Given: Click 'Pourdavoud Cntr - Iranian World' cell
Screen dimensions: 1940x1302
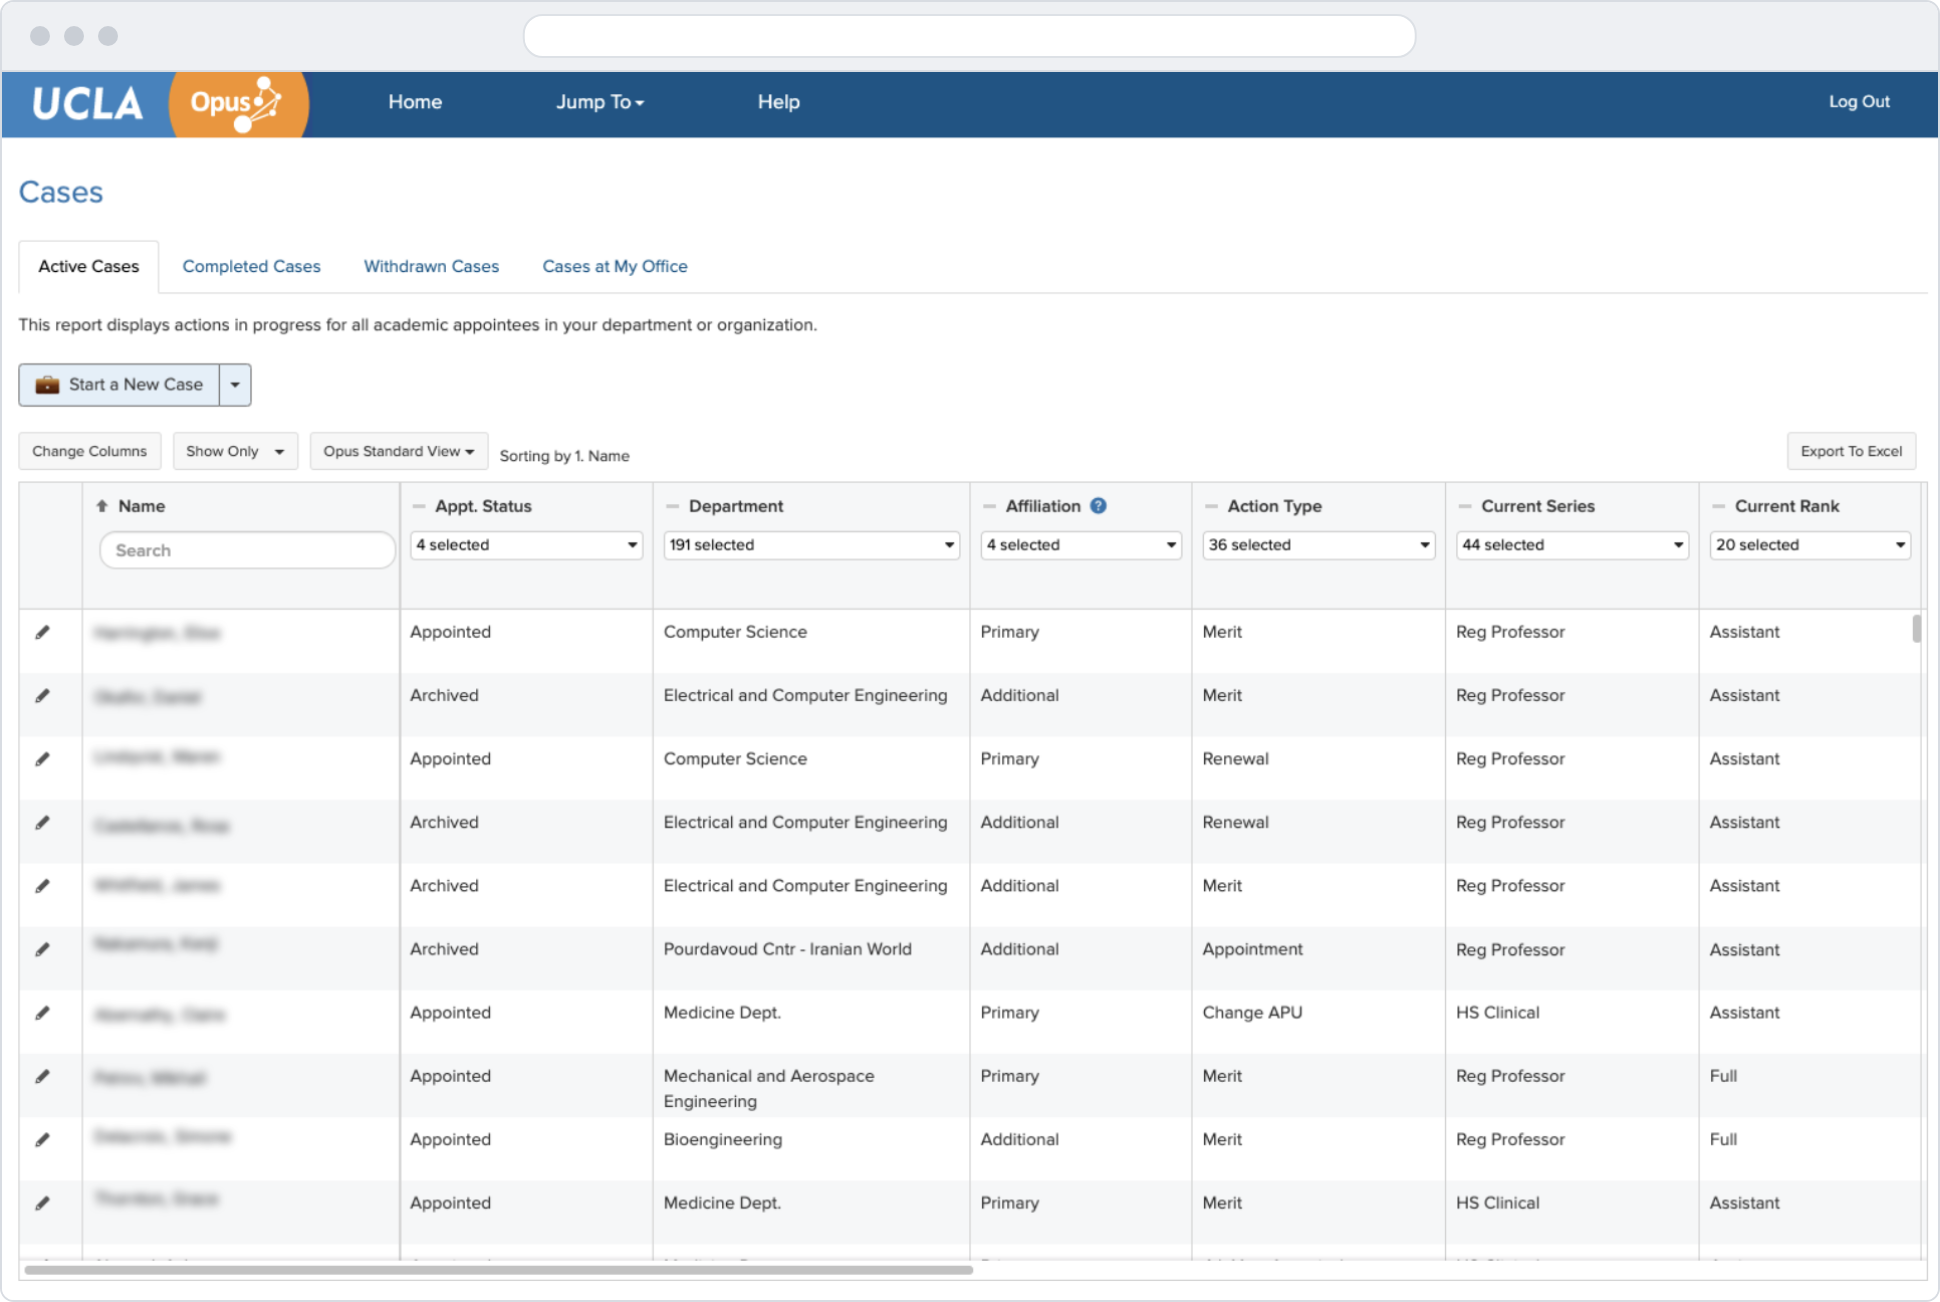Looking at the screenshot, I should [x=787, y=949].
